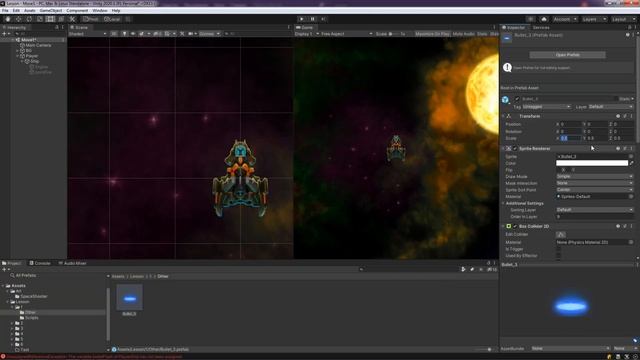Select the Rotate tool in the toolbar
Image resolution: width=640 pixels, height=360 pixels.
point(29,19)
